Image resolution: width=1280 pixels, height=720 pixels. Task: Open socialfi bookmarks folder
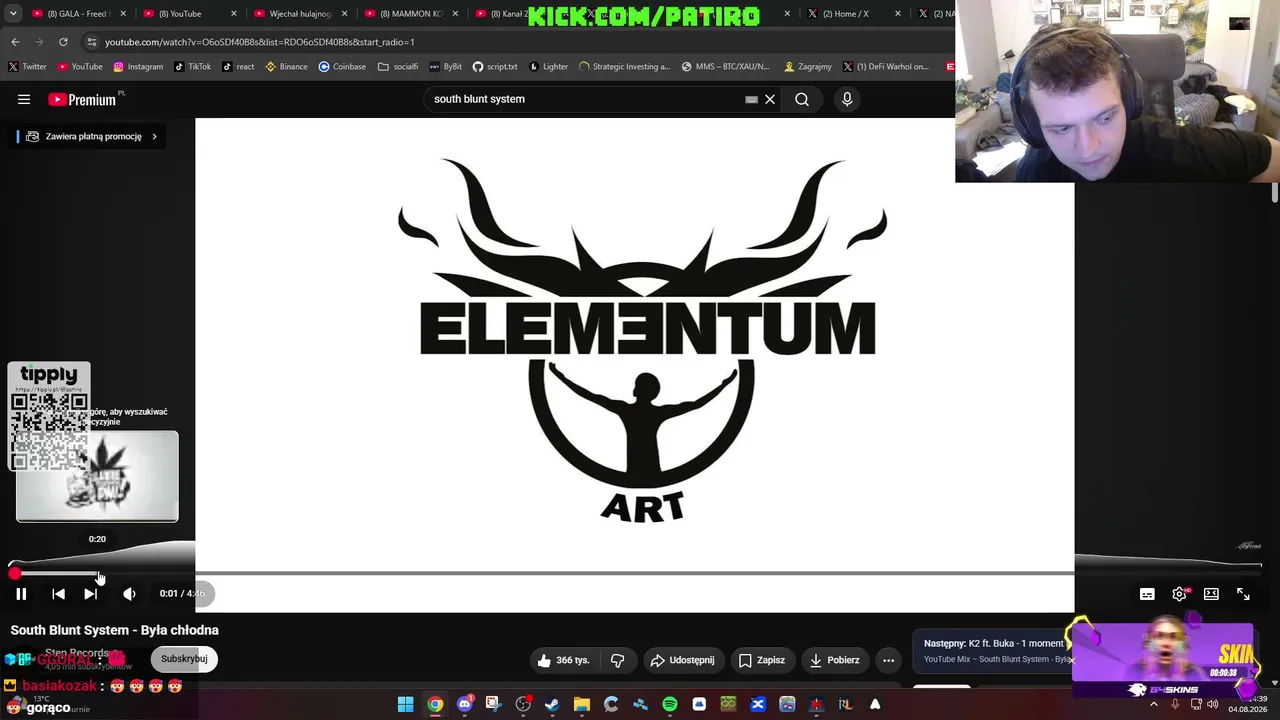398,67
